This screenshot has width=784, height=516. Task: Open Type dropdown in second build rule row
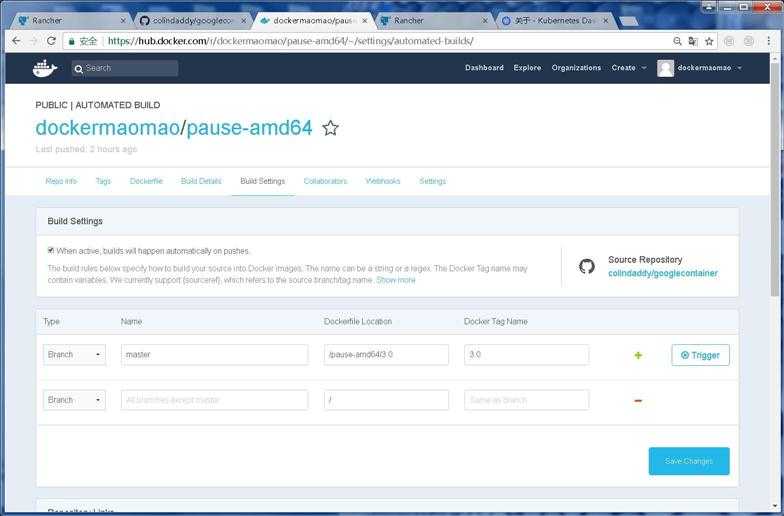(x=74, y=400)
